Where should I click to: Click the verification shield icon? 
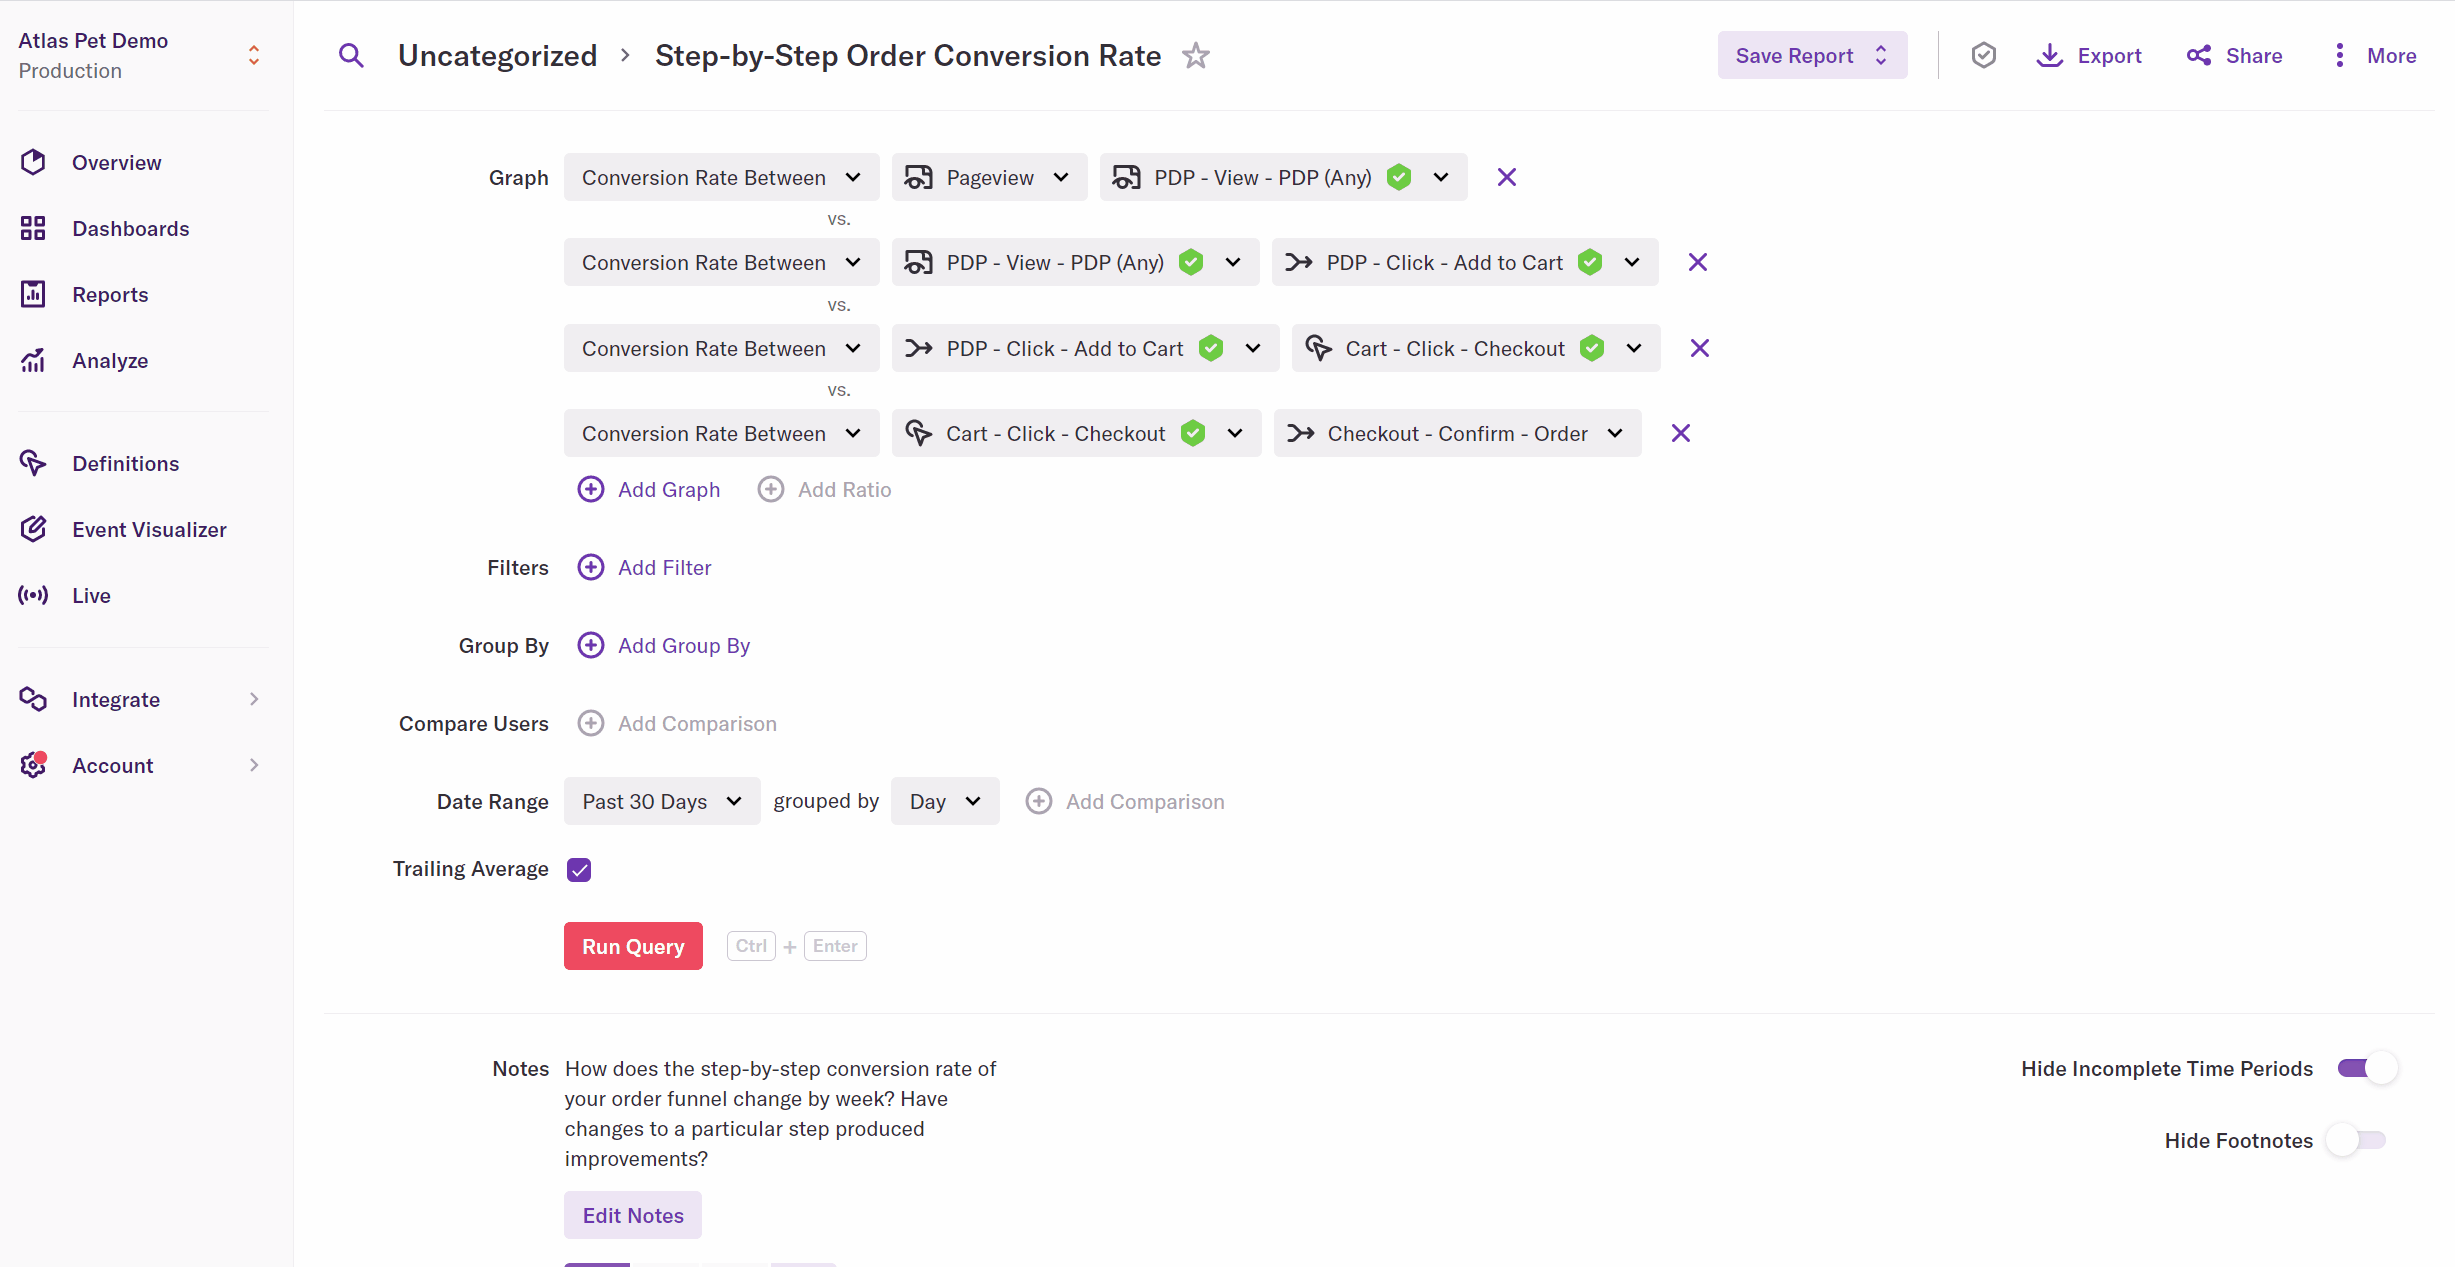(x=1983, y=56)
